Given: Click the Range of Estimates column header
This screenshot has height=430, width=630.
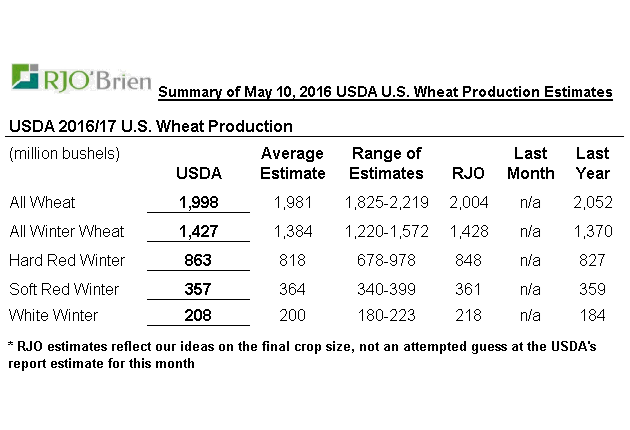Looking at the screenshot, I should click(x=386, y=163).
